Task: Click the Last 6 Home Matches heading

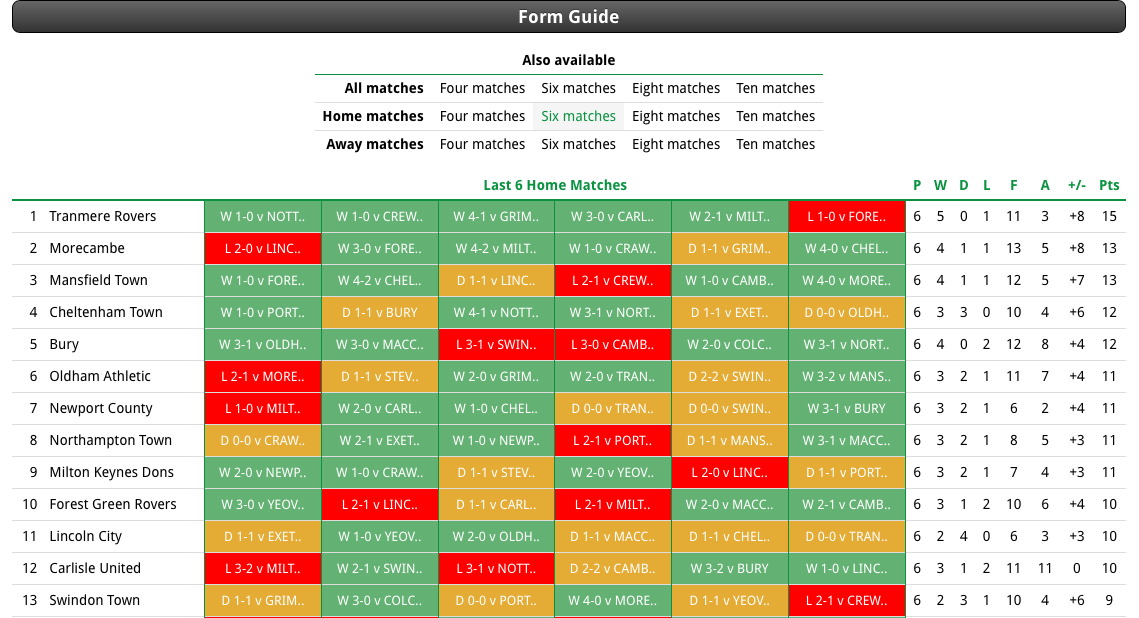Action: (555, 185)
